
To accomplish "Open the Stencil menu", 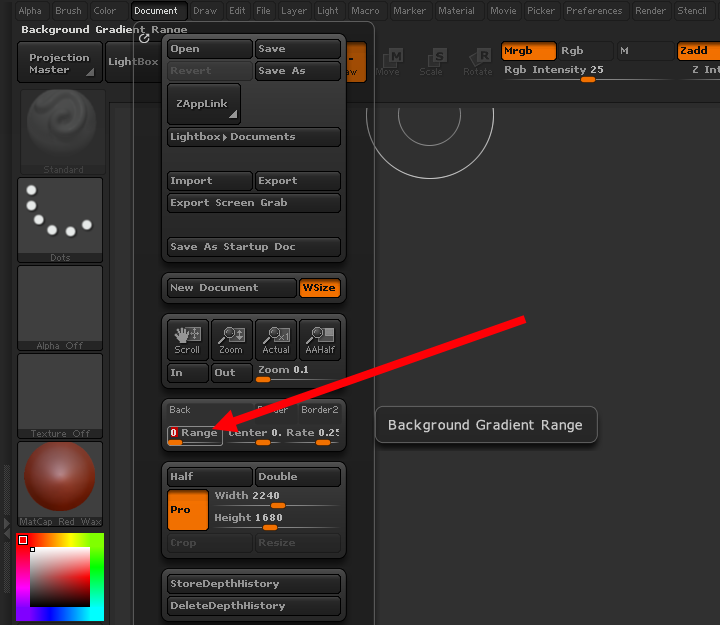I will click(x=692, y=11).
